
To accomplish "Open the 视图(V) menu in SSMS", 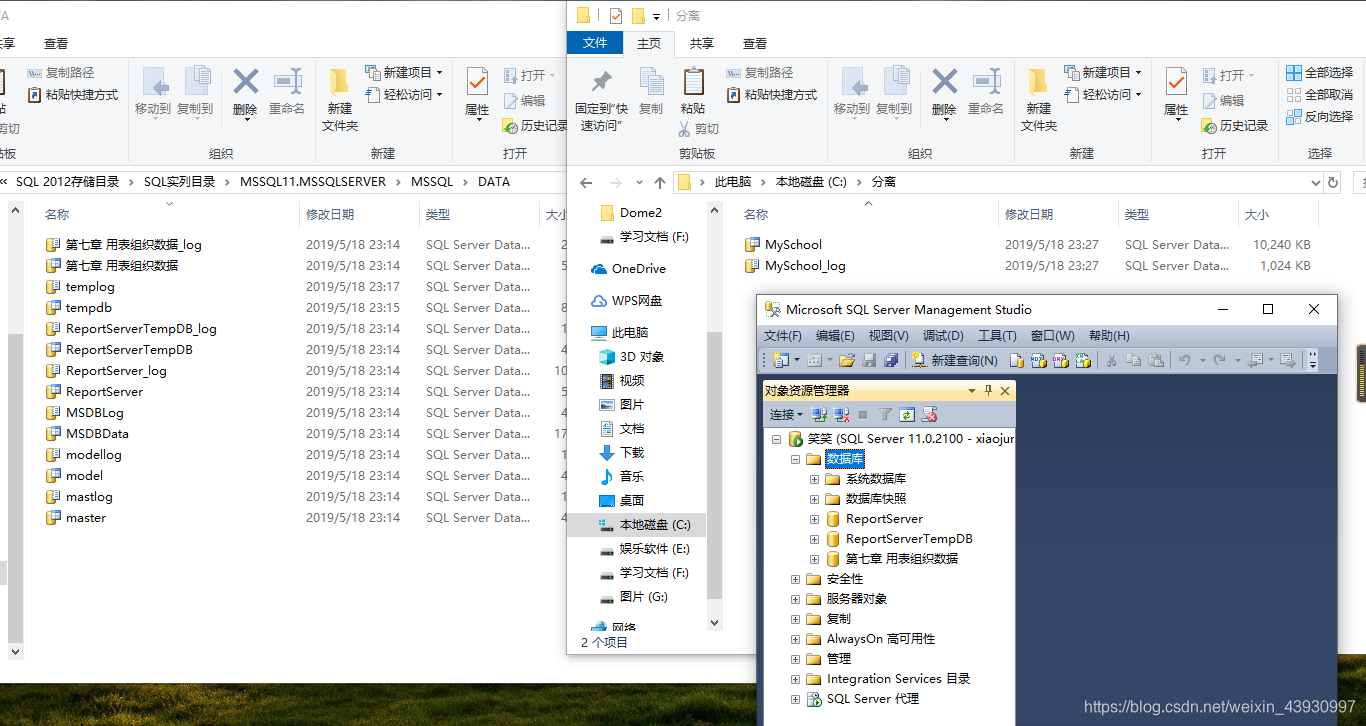I will (888, 336).
